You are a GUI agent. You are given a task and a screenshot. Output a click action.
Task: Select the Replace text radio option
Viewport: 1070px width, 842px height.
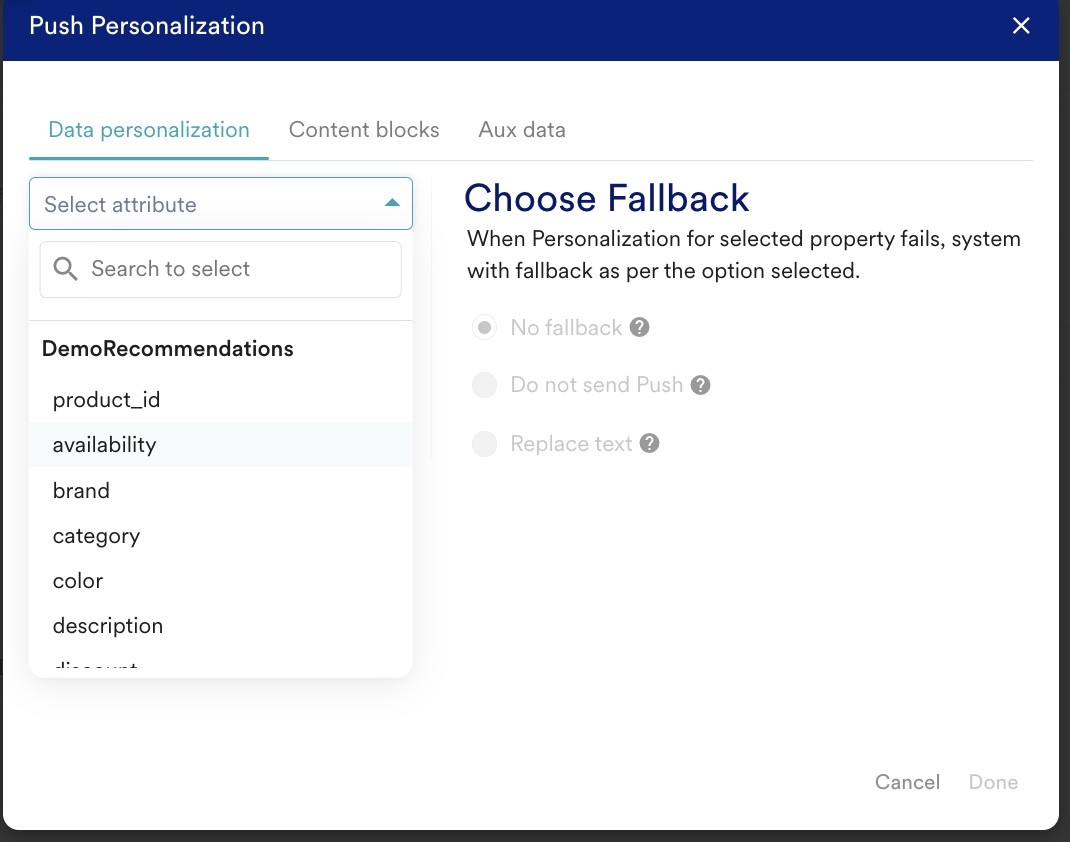click(x=485, y=444)
